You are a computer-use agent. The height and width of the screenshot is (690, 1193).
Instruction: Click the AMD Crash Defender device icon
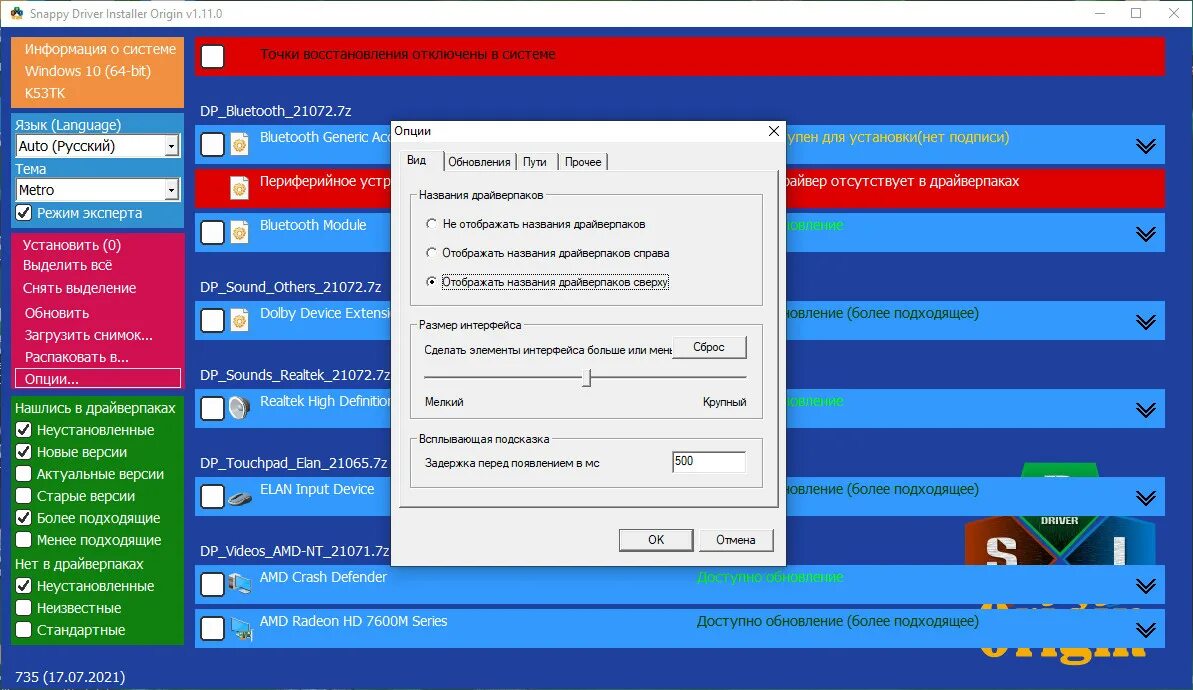(x=240, y=584)
